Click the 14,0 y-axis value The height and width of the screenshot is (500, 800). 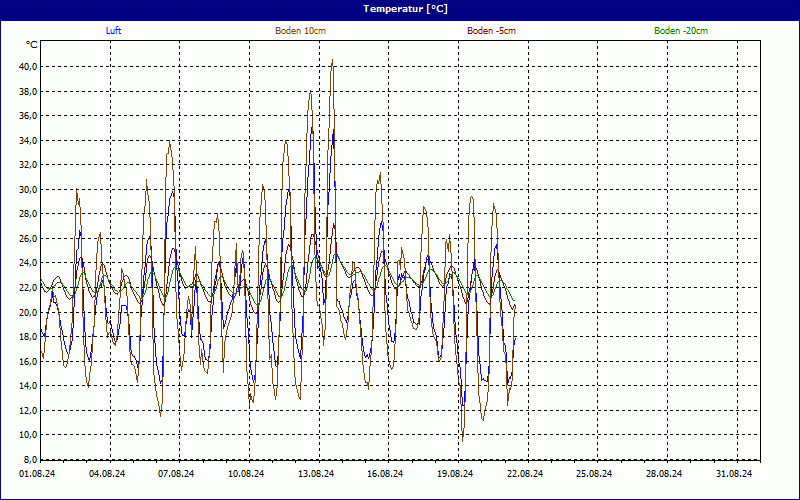tap(28, 386)
